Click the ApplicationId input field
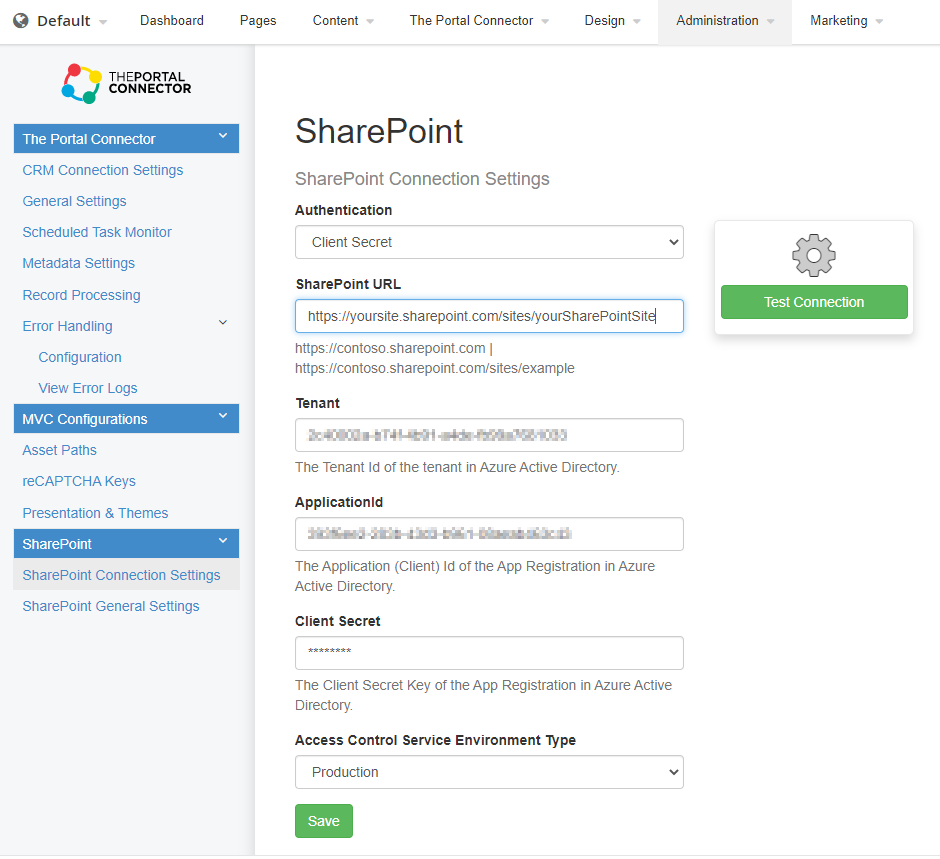This screenshot has width=940, height=859. [x=489, y=534]
